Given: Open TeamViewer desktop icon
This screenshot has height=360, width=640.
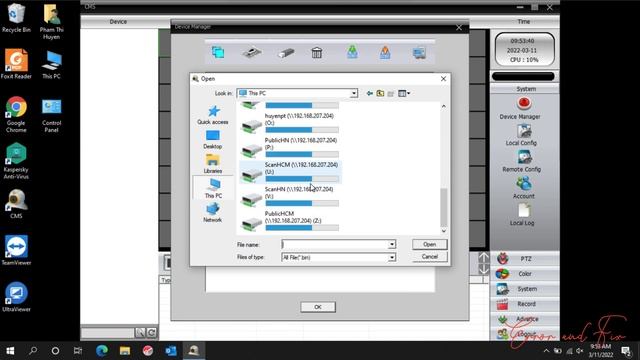Looking at the screenshot, I should pos(16,250).
